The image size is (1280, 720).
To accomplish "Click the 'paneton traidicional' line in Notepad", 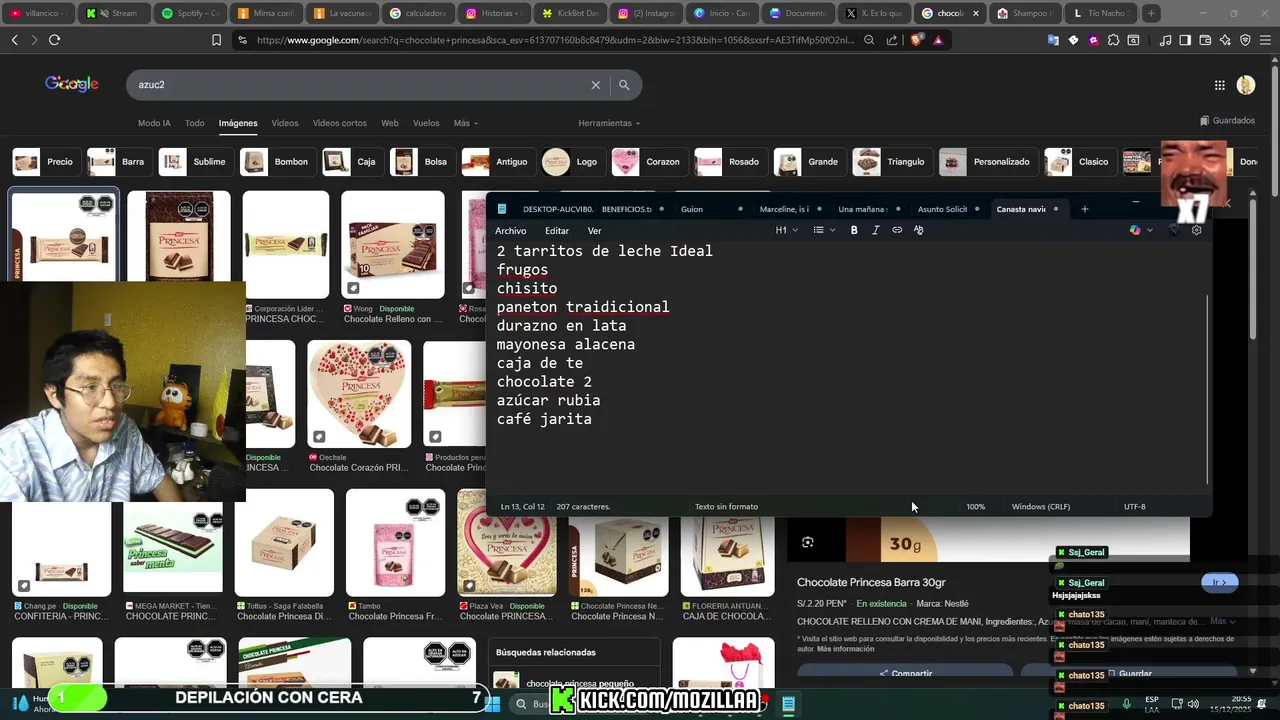I will click(583, 307).
